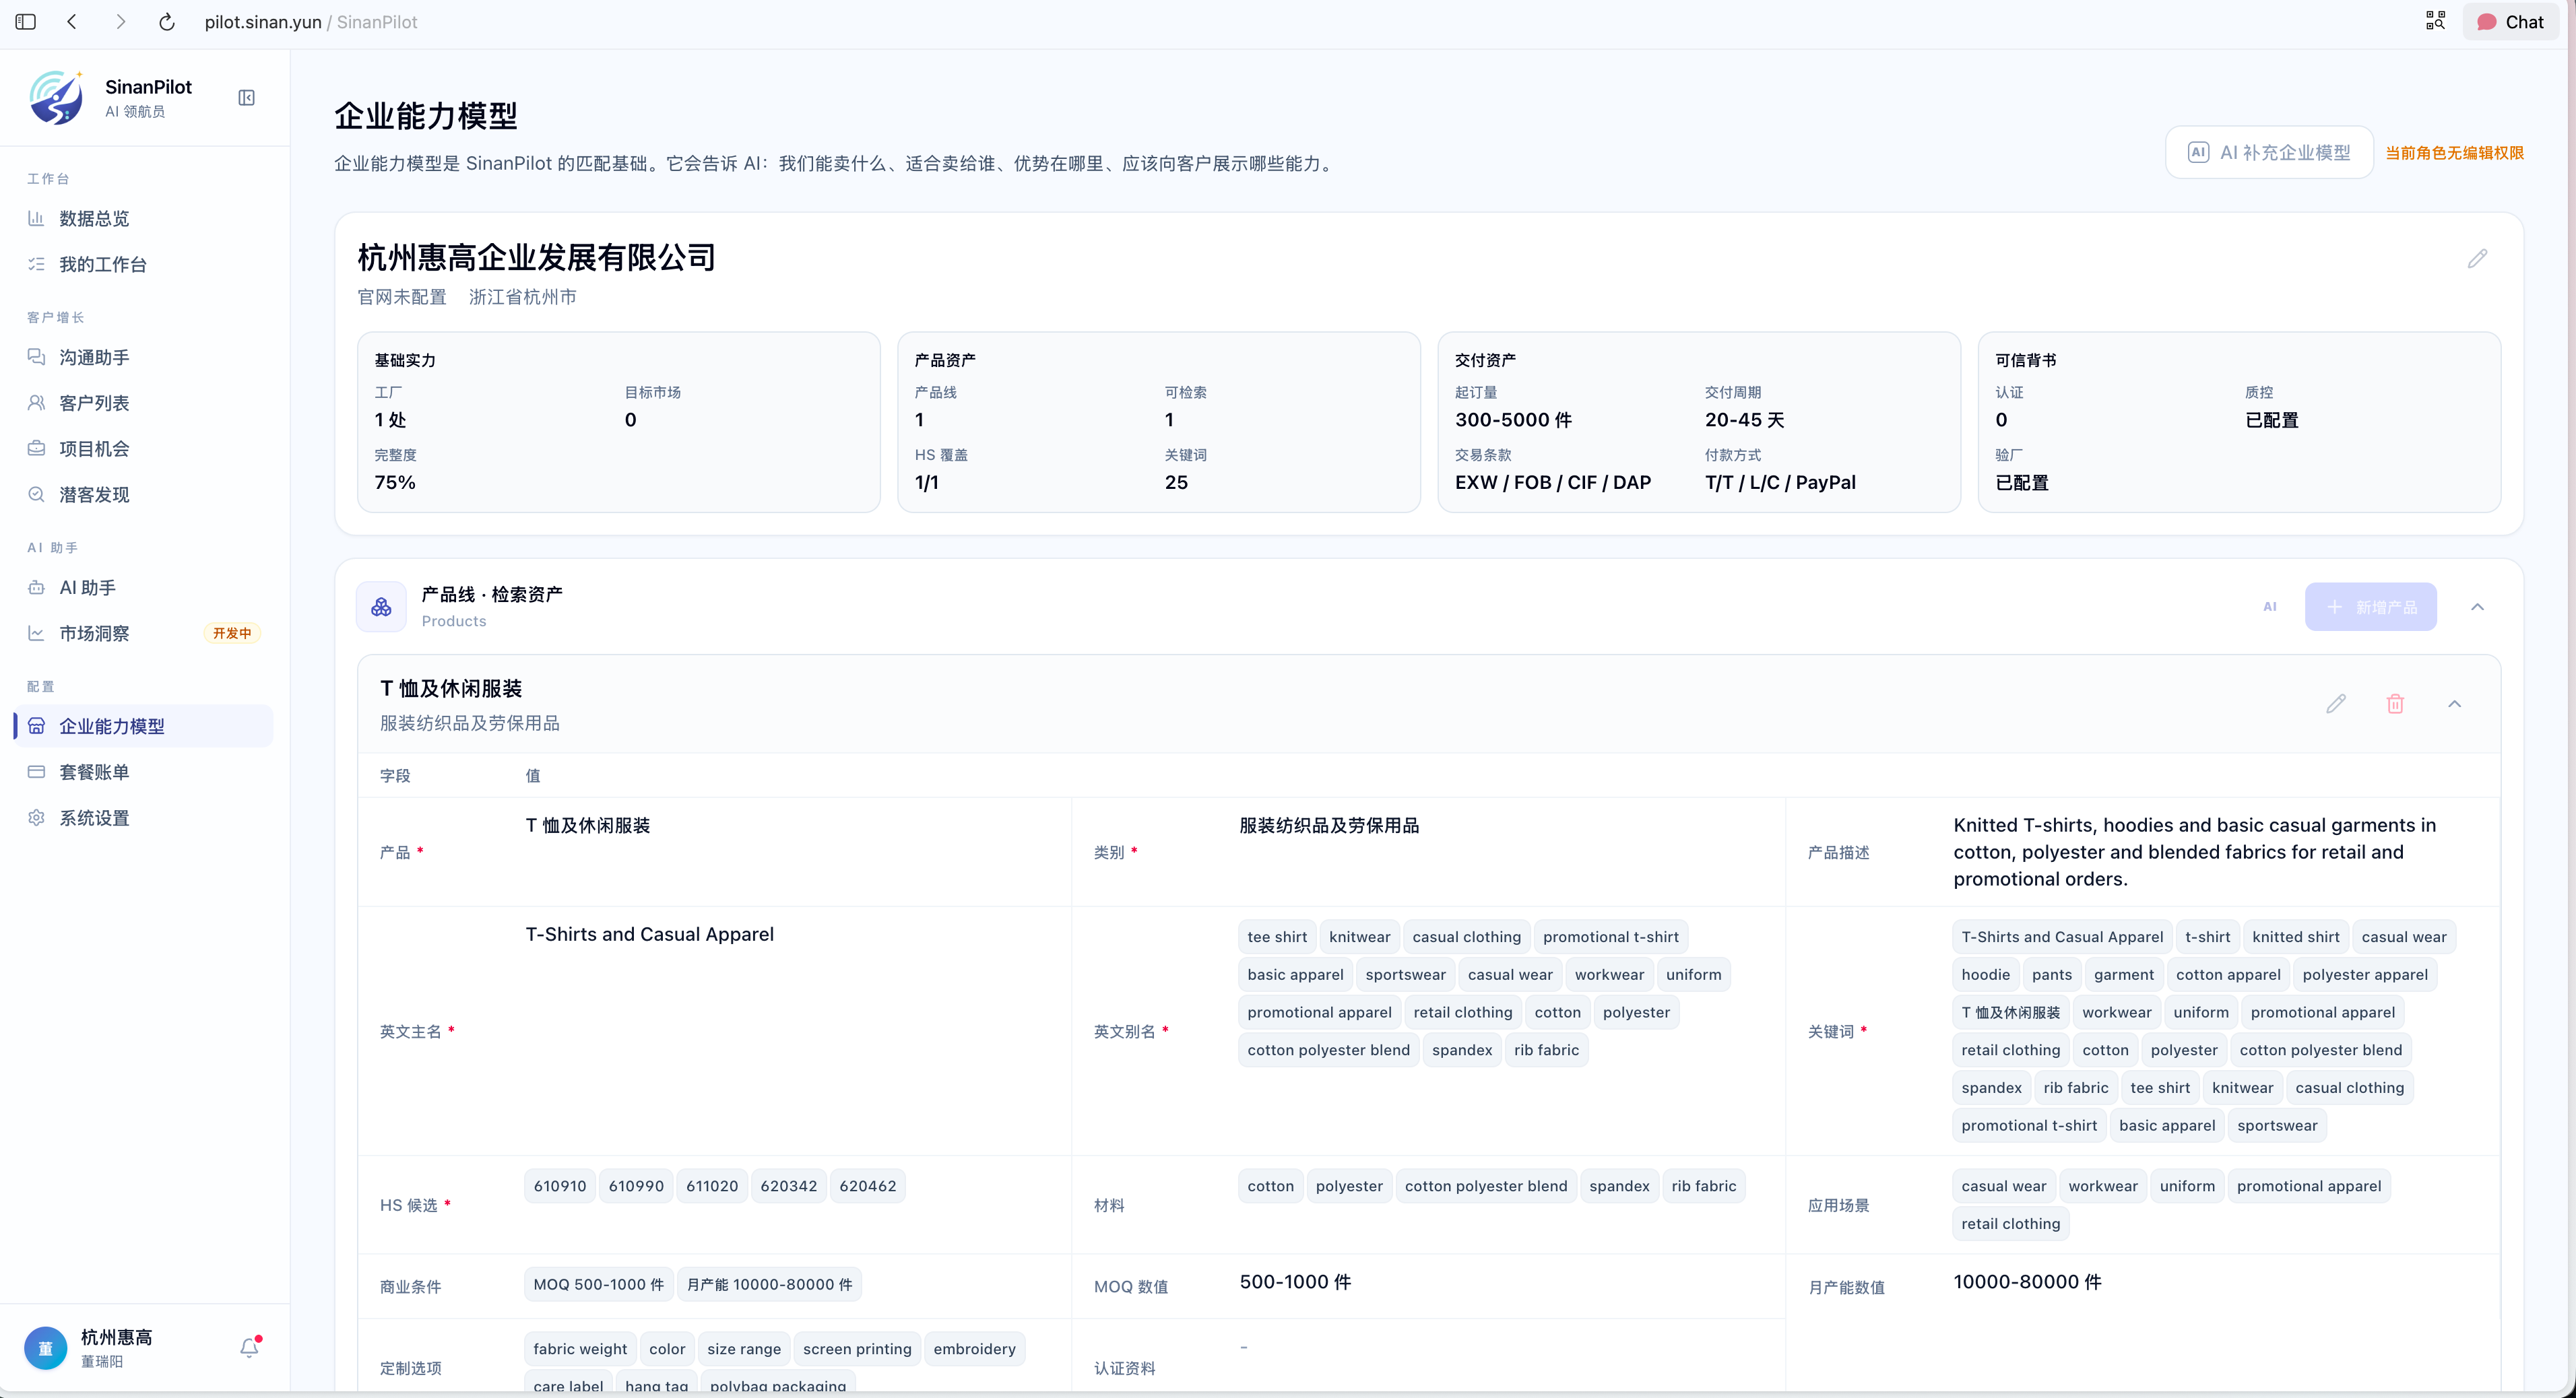Click the 客户列表 people icon
This screenshot has height=1398, width=2576.
pyautogui.click(x=36, y=403)
